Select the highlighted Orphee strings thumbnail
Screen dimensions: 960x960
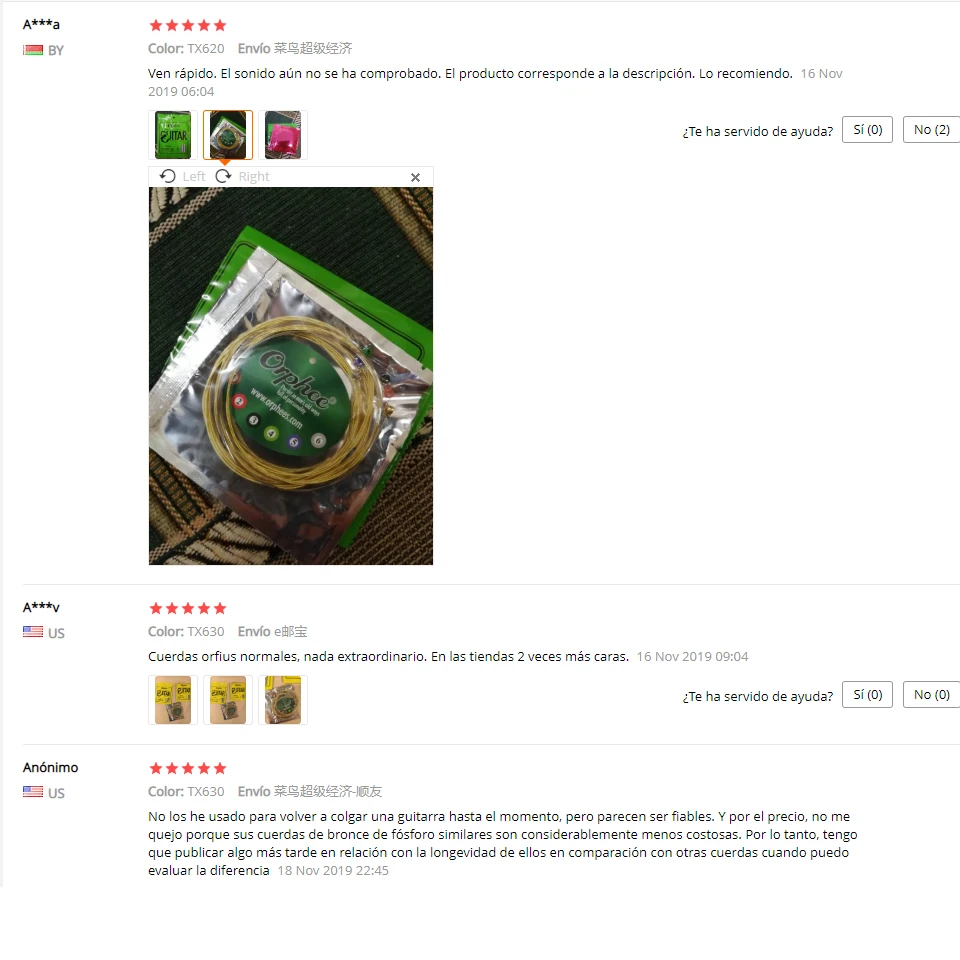(x=228, y=135)
